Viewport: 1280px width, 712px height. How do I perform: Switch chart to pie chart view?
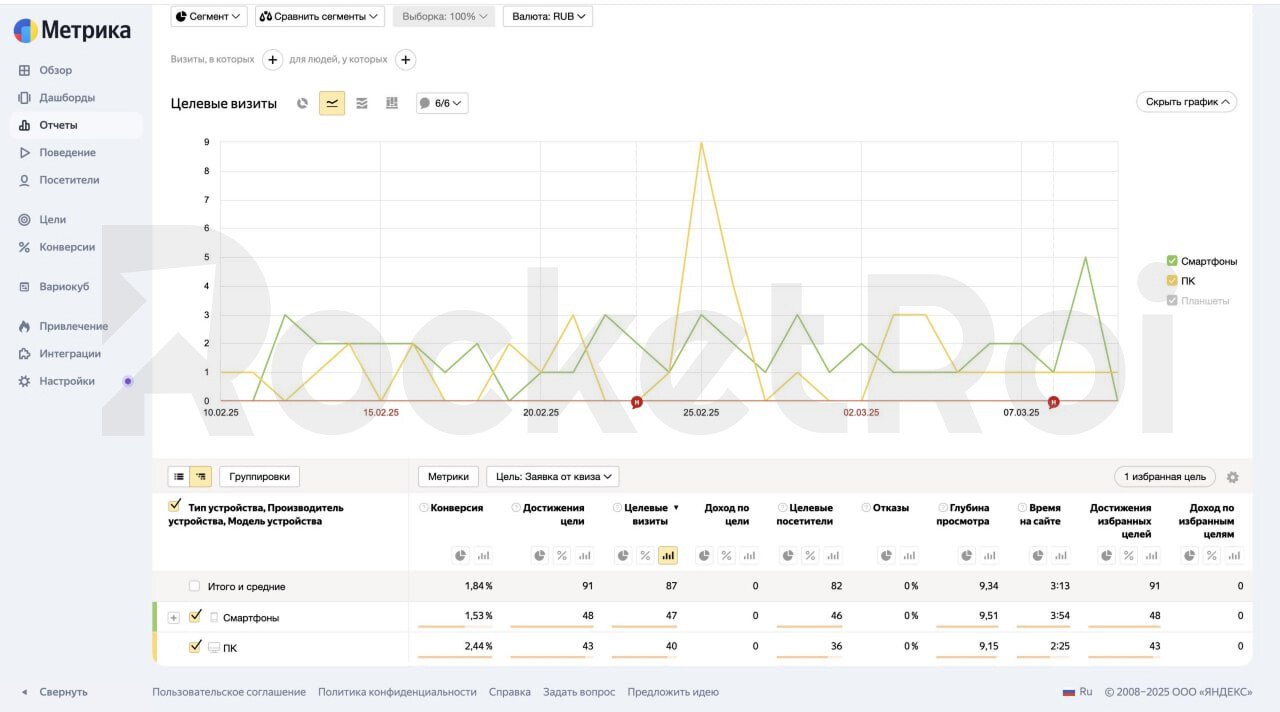(x=302, y=103)
